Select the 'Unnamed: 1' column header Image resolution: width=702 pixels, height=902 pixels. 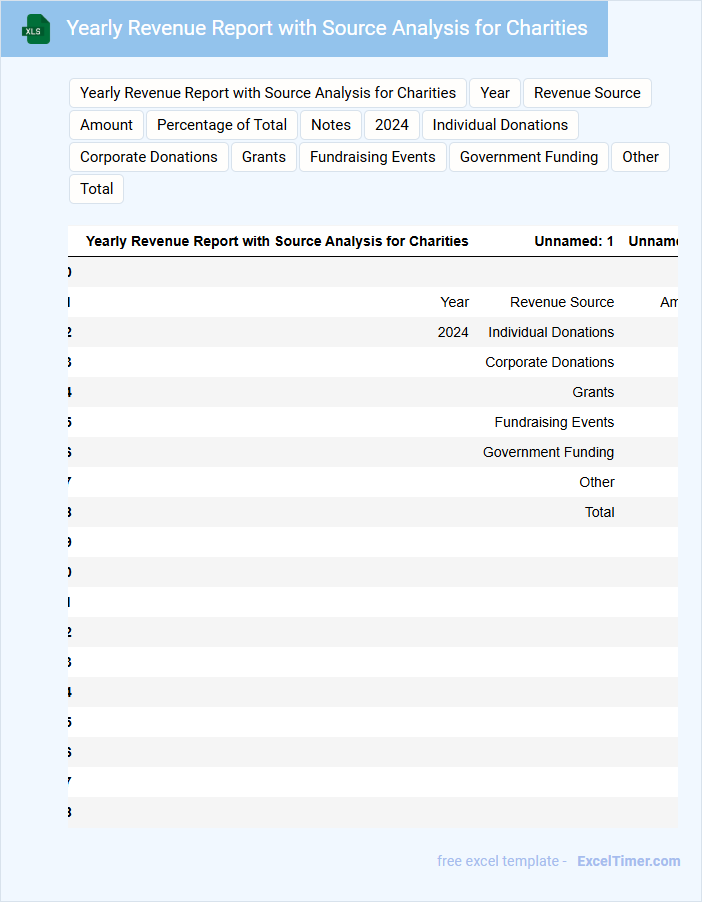click(x=574, y=241)
